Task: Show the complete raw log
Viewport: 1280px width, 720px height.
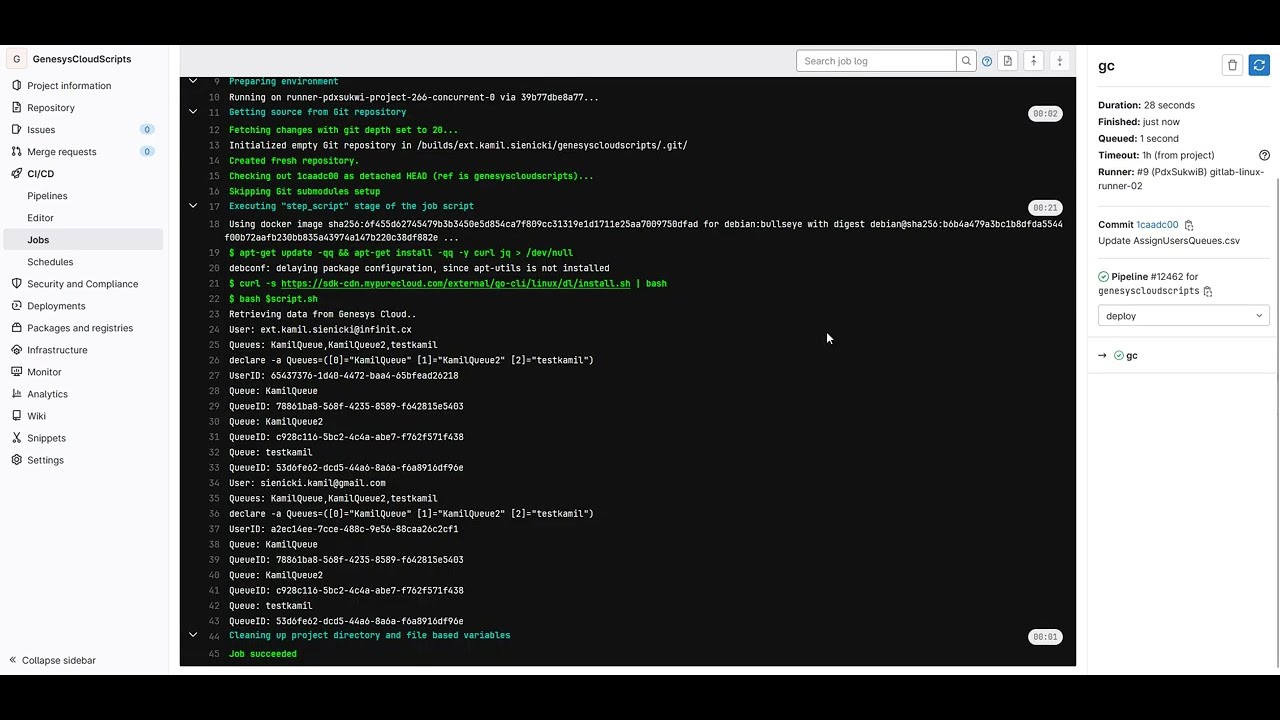Action: [x=1008, y=61]
